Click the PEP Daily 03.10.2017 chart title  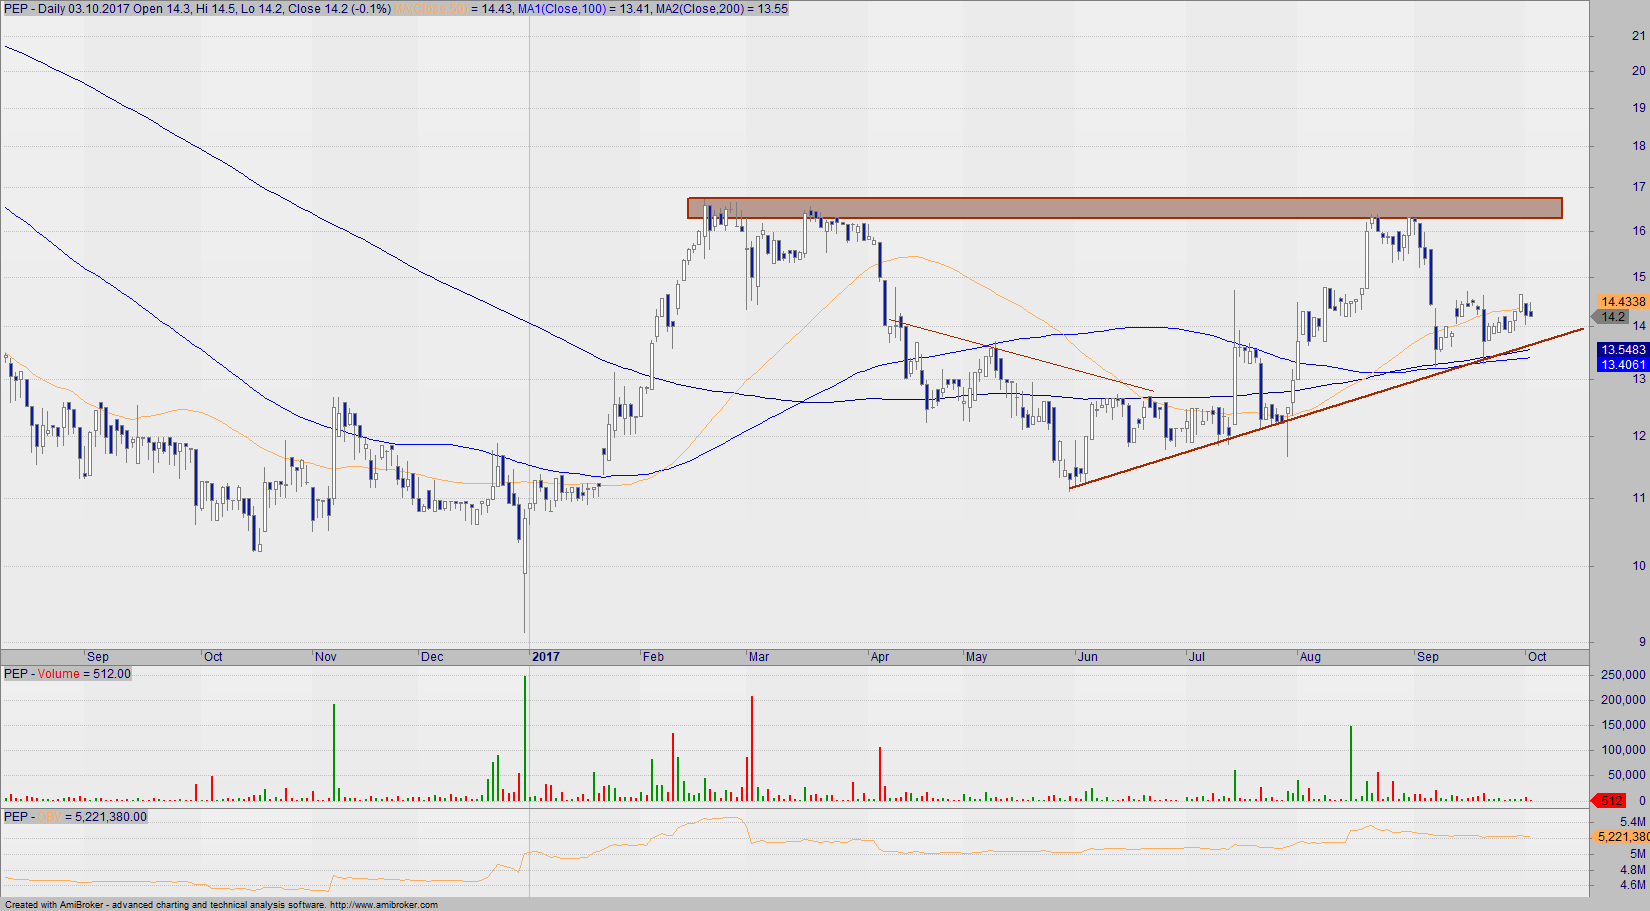click(197, 9)
